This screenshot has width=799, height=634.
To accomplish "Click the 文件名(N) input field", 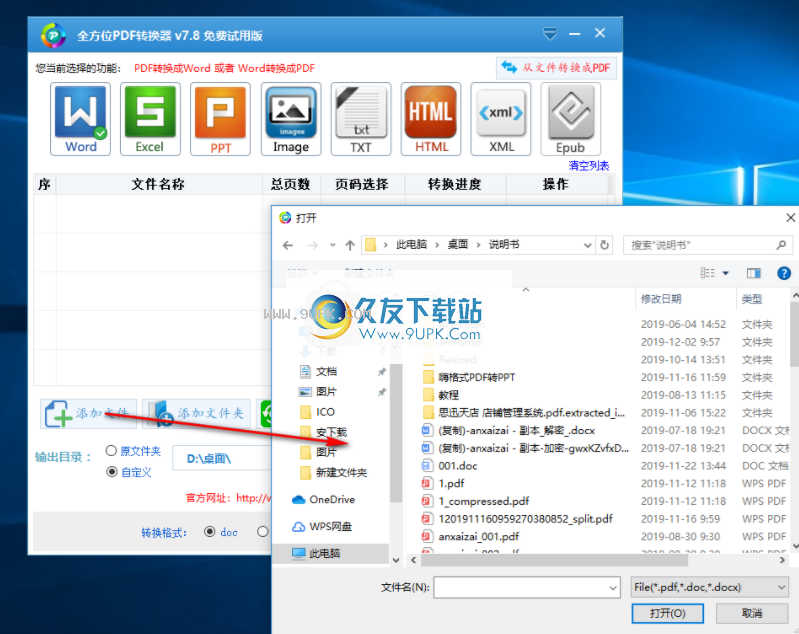I will [x=527, y=587].
